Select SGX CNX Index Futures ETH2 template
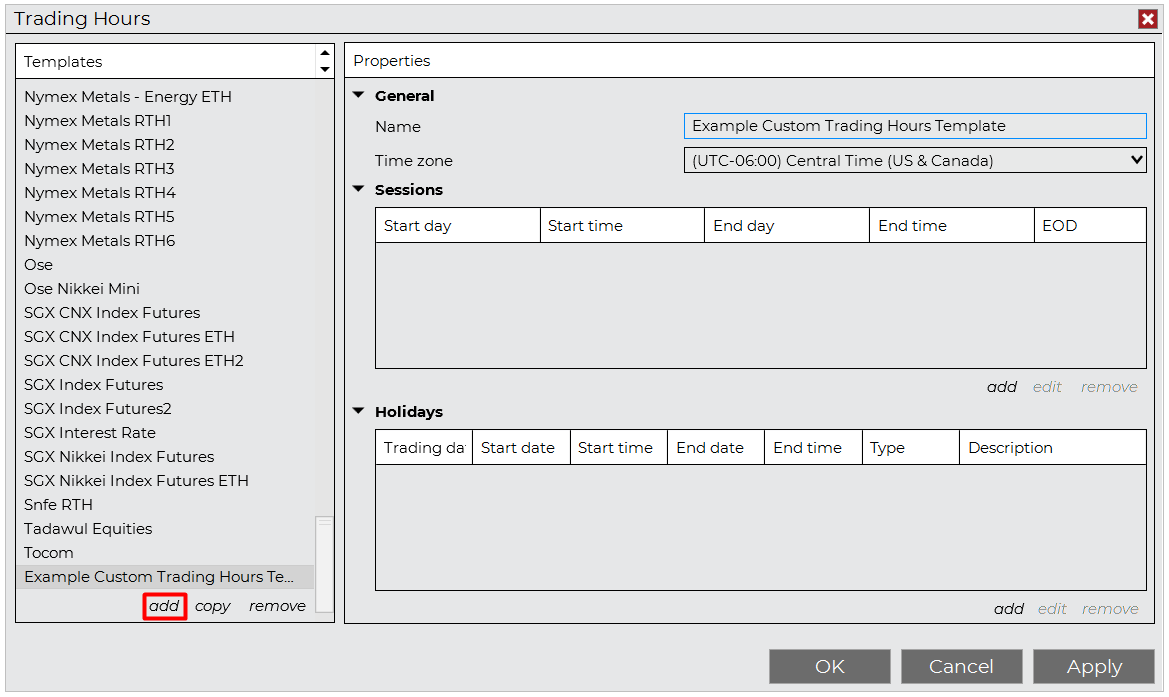 (133, 361)
